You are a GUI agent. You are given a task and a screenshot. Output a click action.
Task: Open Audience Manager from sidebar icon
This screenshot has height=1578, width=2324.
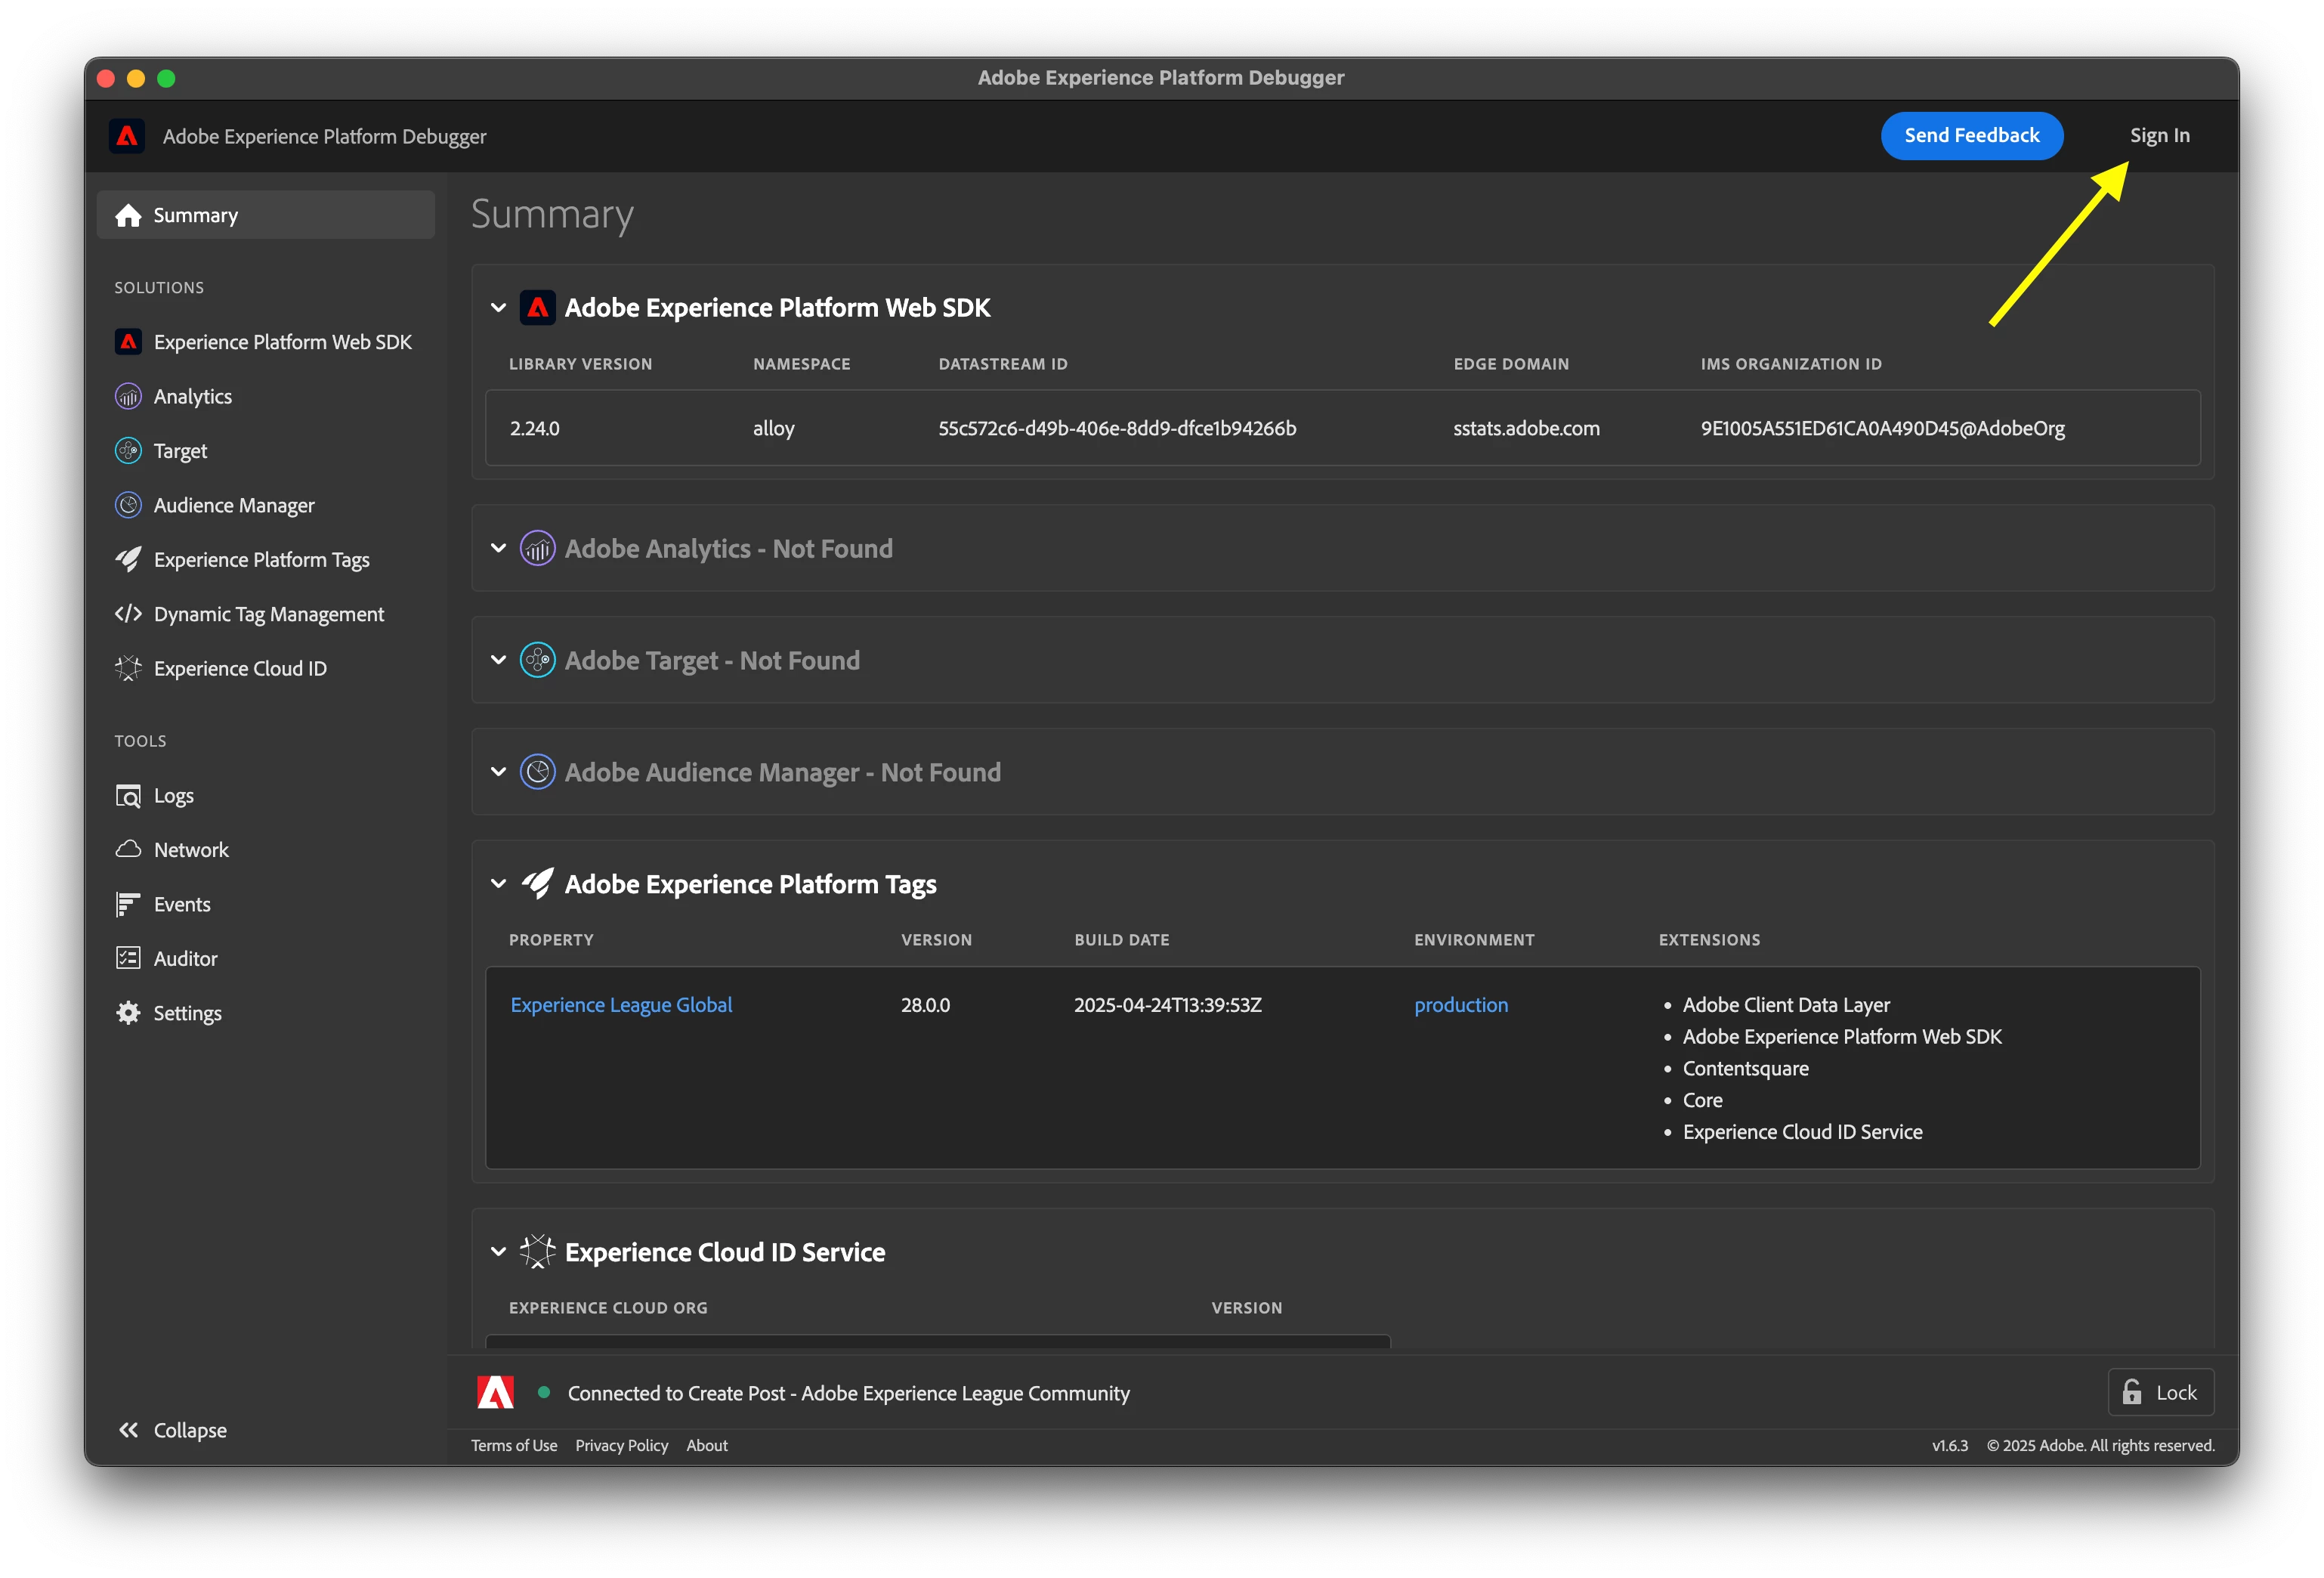coord(128,505)
